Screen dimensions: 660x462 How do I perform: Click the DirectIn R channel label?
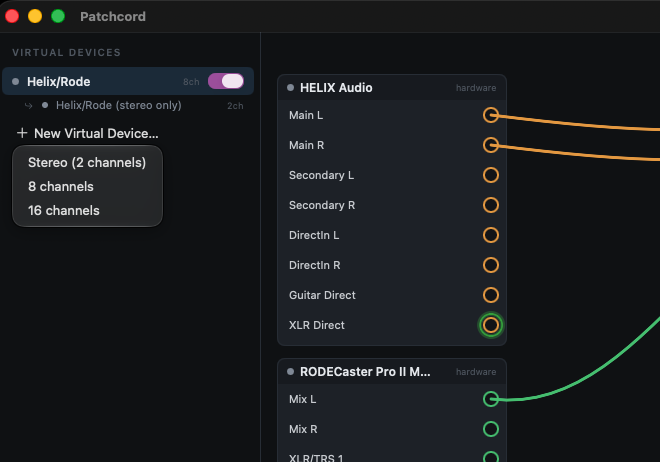click(x=314, y=265)
